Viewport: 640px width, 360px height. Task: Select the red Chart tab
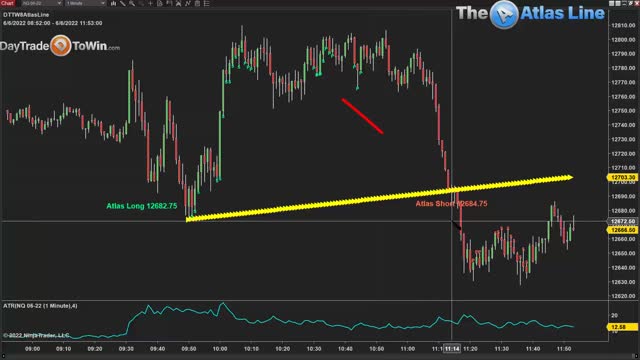point(7,3)
